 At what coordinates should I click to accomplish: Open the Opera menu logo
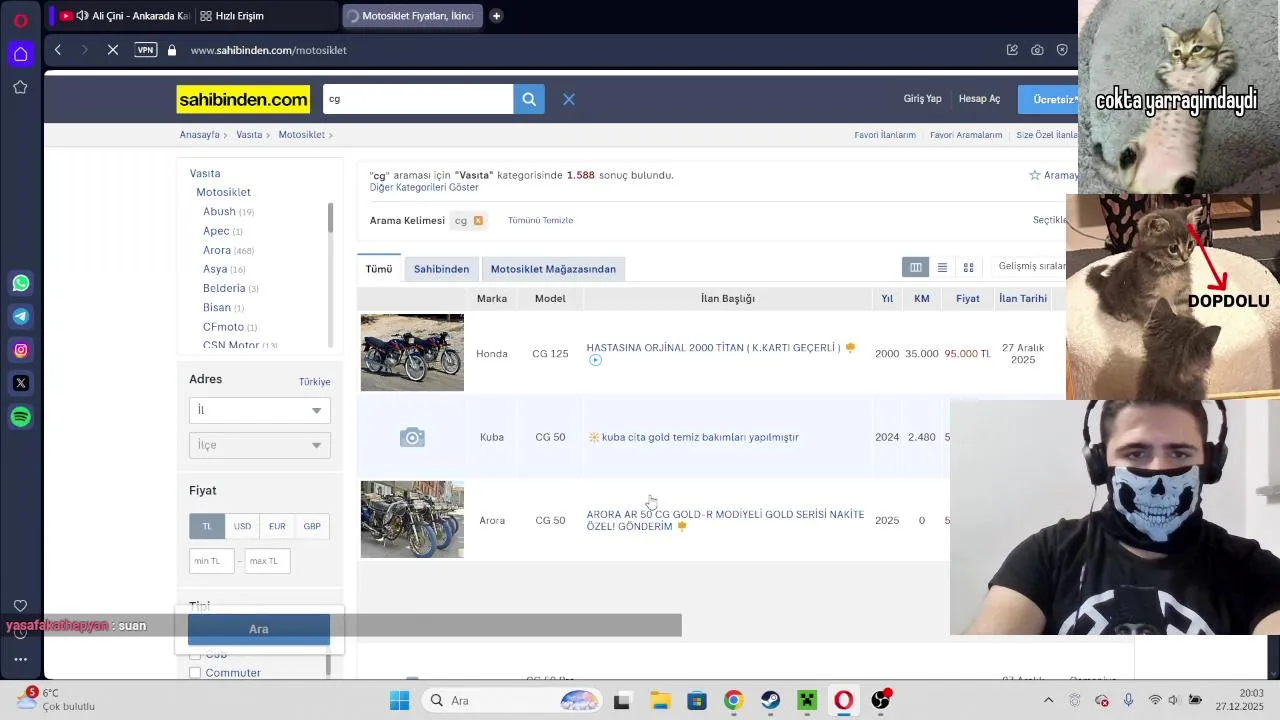(20, 20)
